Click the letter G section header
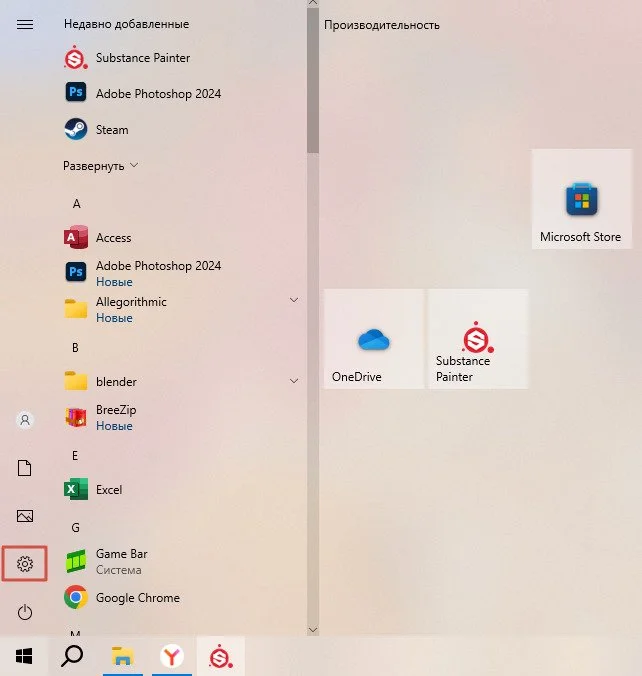The width and height of the screenshot is (642, 676). click(x=75, y=528)
